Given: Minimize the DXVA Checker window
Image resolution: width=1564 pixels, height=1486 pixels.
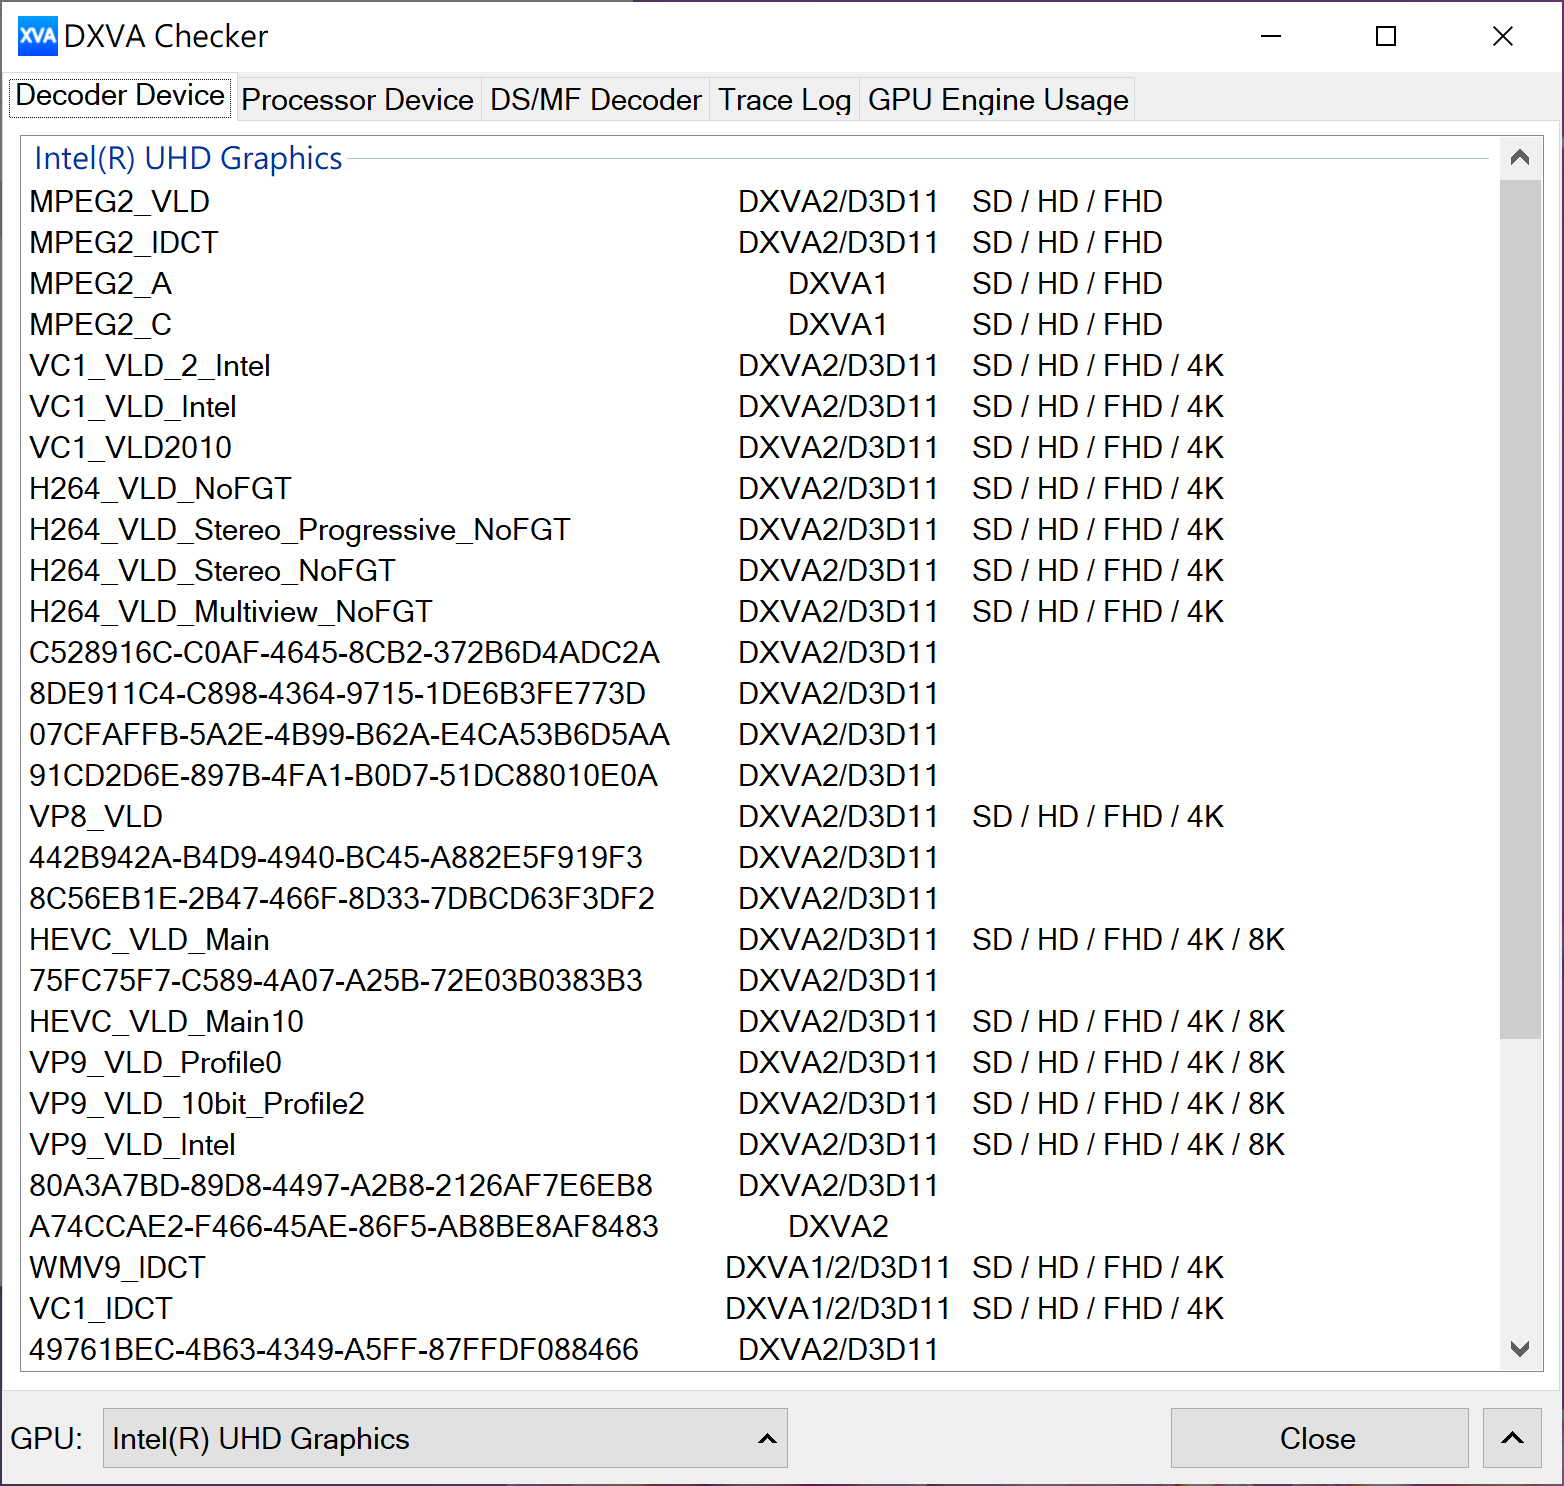Looking at the screenshot, I should pyautogui.click(x=1271, y=36).
